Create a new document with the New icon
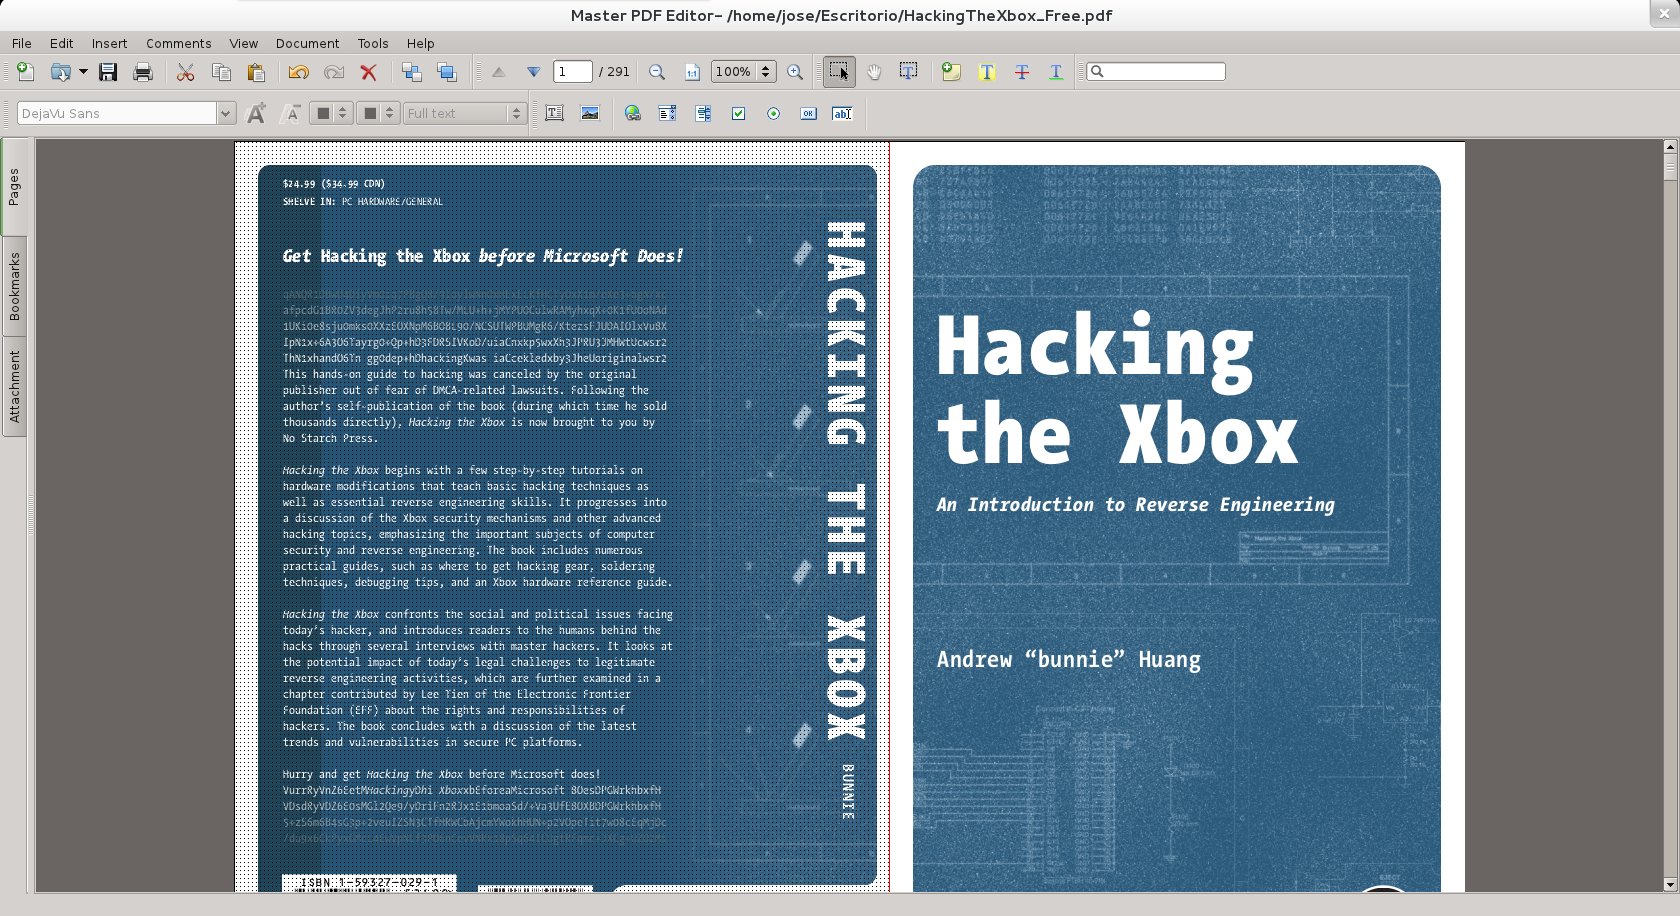Image resolution: width=1680 pixels, height=916 pixels. 25,72
